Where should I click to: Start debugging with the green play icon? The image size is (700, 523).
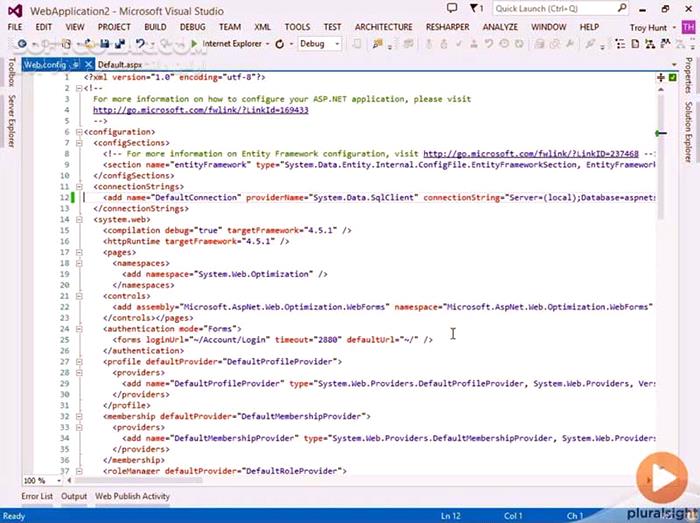click(194, 44)
